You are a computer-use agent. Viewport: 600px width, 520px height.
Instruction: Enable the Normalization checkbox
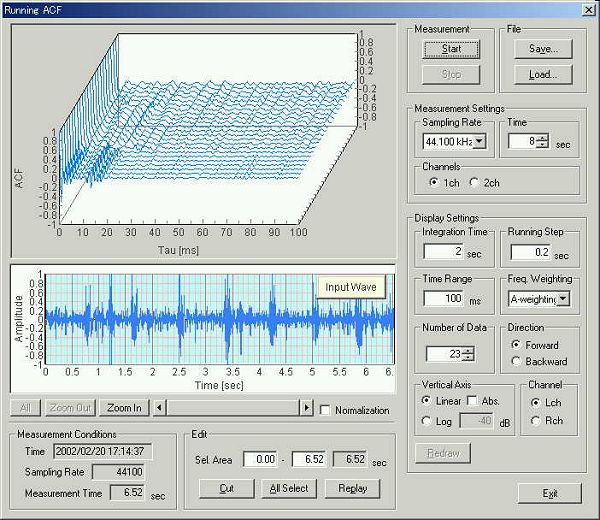[325, 410]
